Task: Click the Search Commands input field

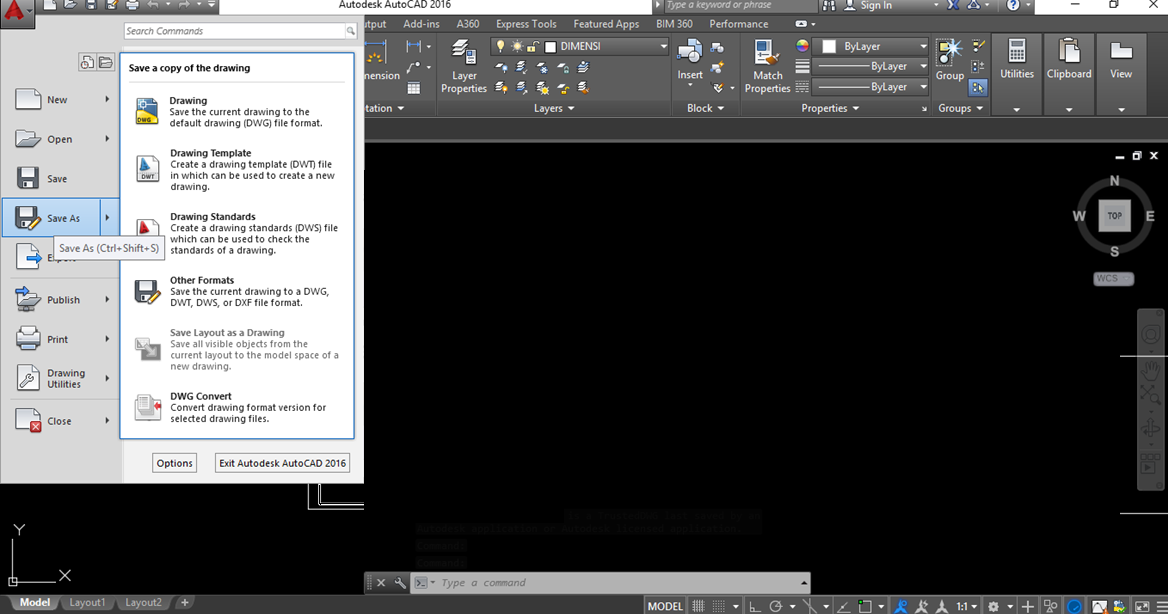Action: pyautogui.click(x=235, y=31)
